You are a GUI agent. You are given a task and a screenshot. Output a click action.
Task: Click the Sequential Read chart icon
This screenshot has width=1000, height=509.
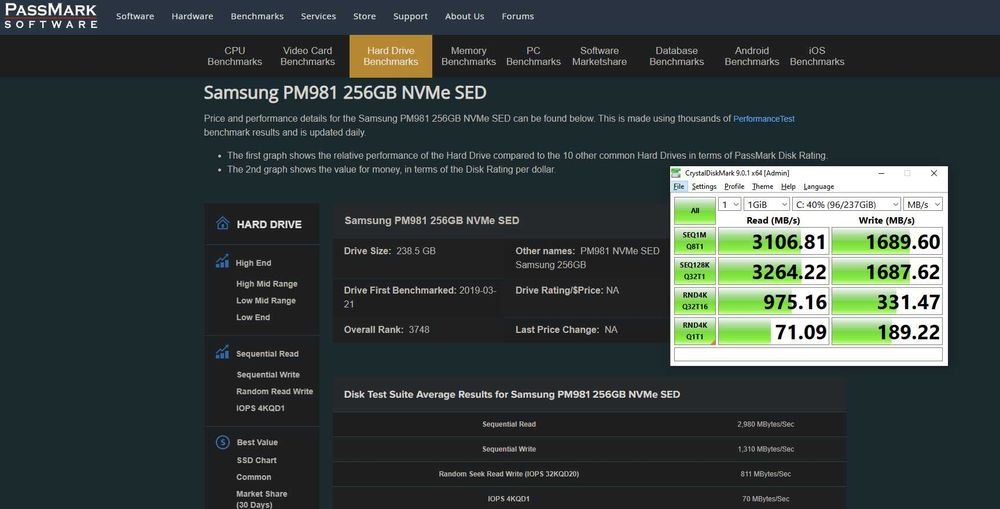(222, 353)
